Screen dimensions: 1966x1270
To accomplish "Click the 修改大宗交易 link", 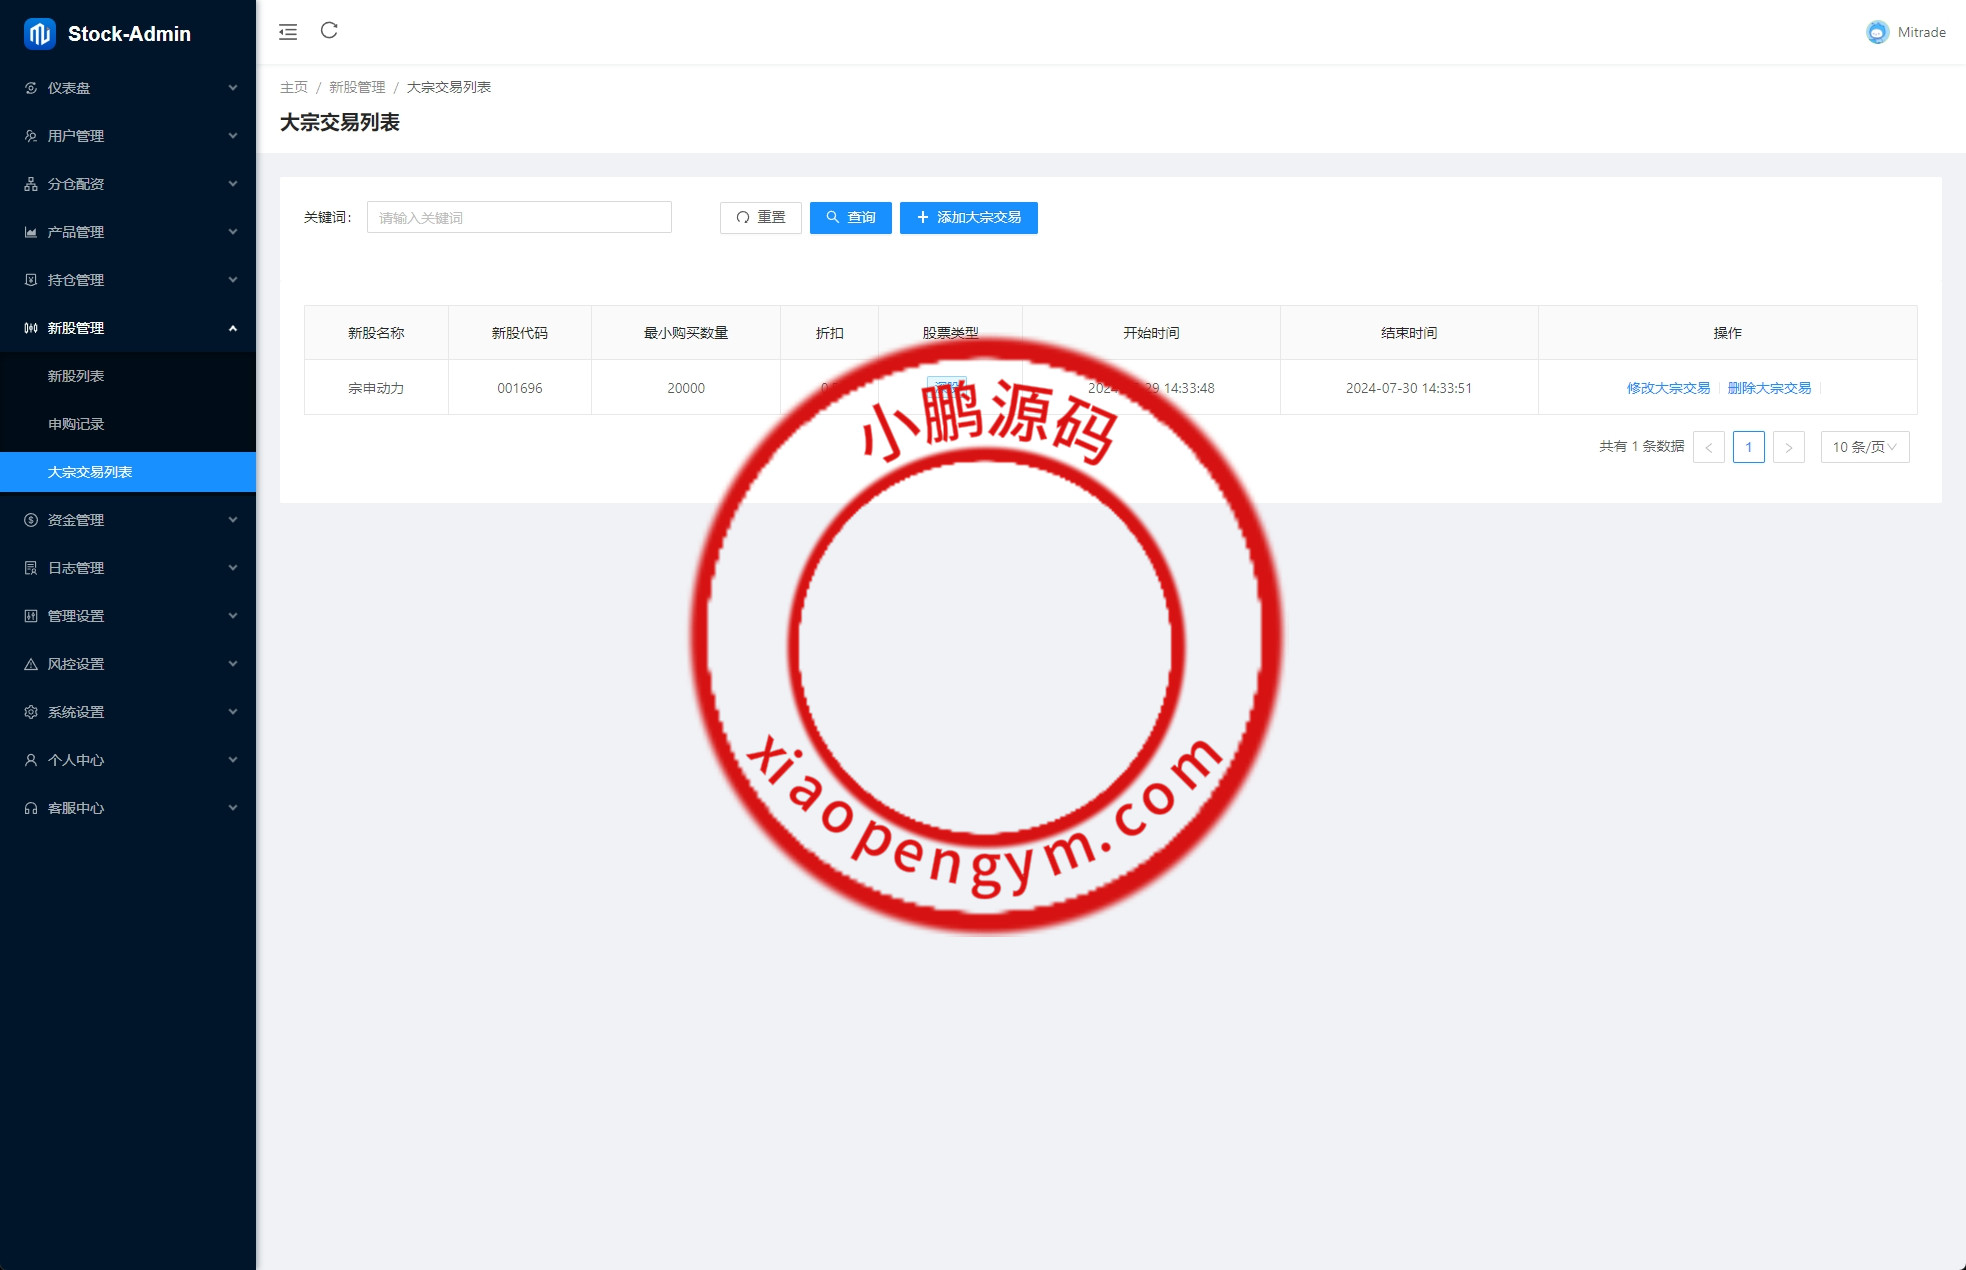I will (x=1668, y=388).
